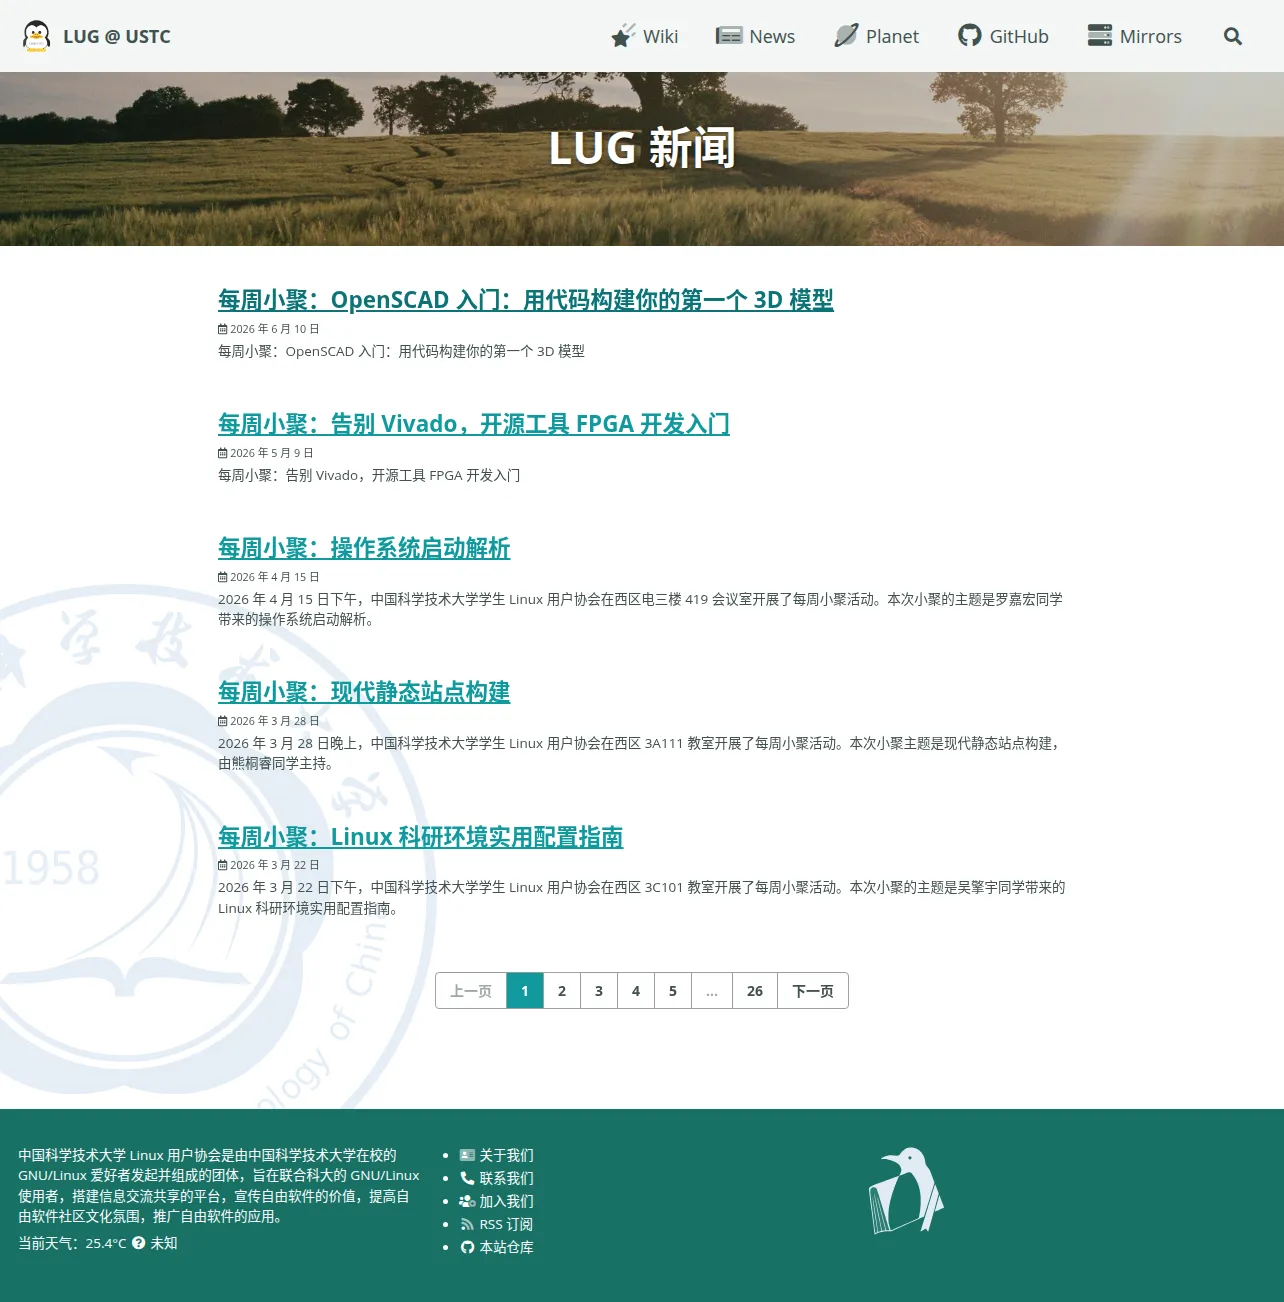Click the LUG @ USTC site title
Viewport: 1284px width, 1302px height.
117,37
